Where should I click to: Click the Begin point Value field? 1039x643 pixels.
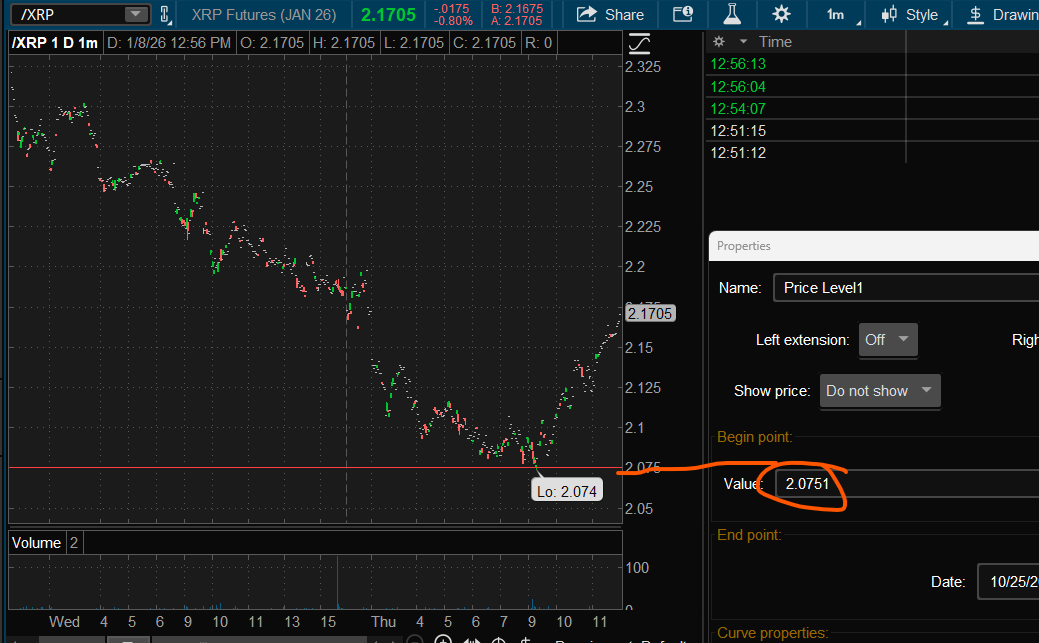pos(907,484)
